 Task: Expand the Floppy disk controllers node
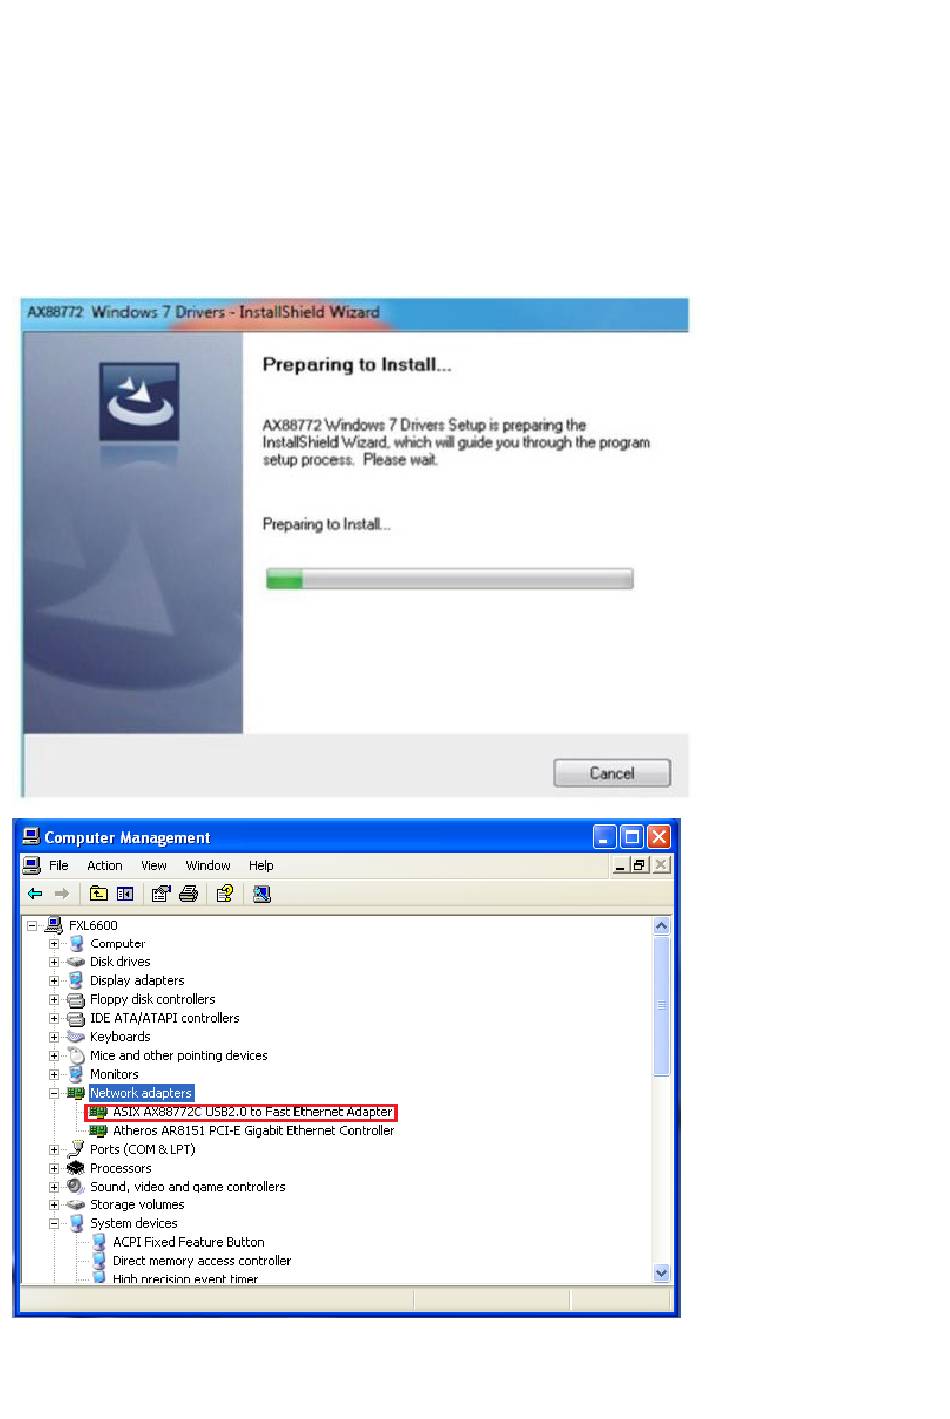[x=54, y=1000]
